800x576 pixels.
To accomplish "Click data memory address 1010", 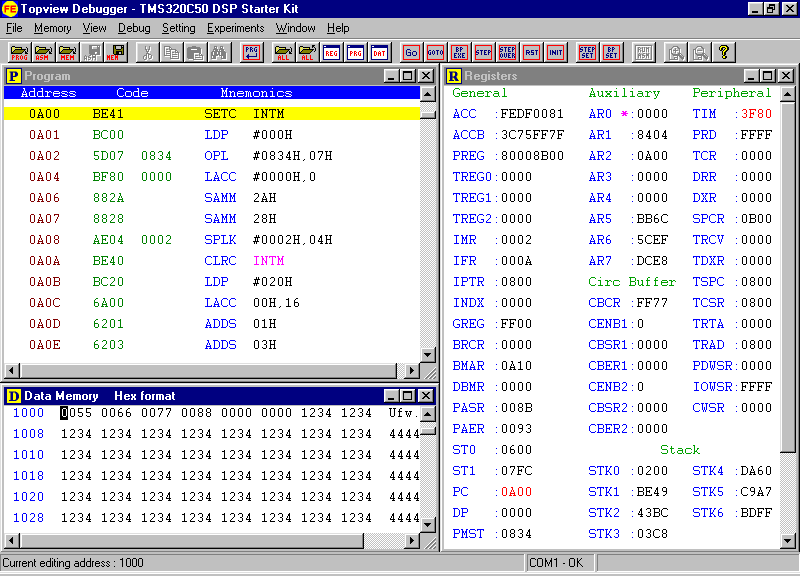I will click(28, 454).
